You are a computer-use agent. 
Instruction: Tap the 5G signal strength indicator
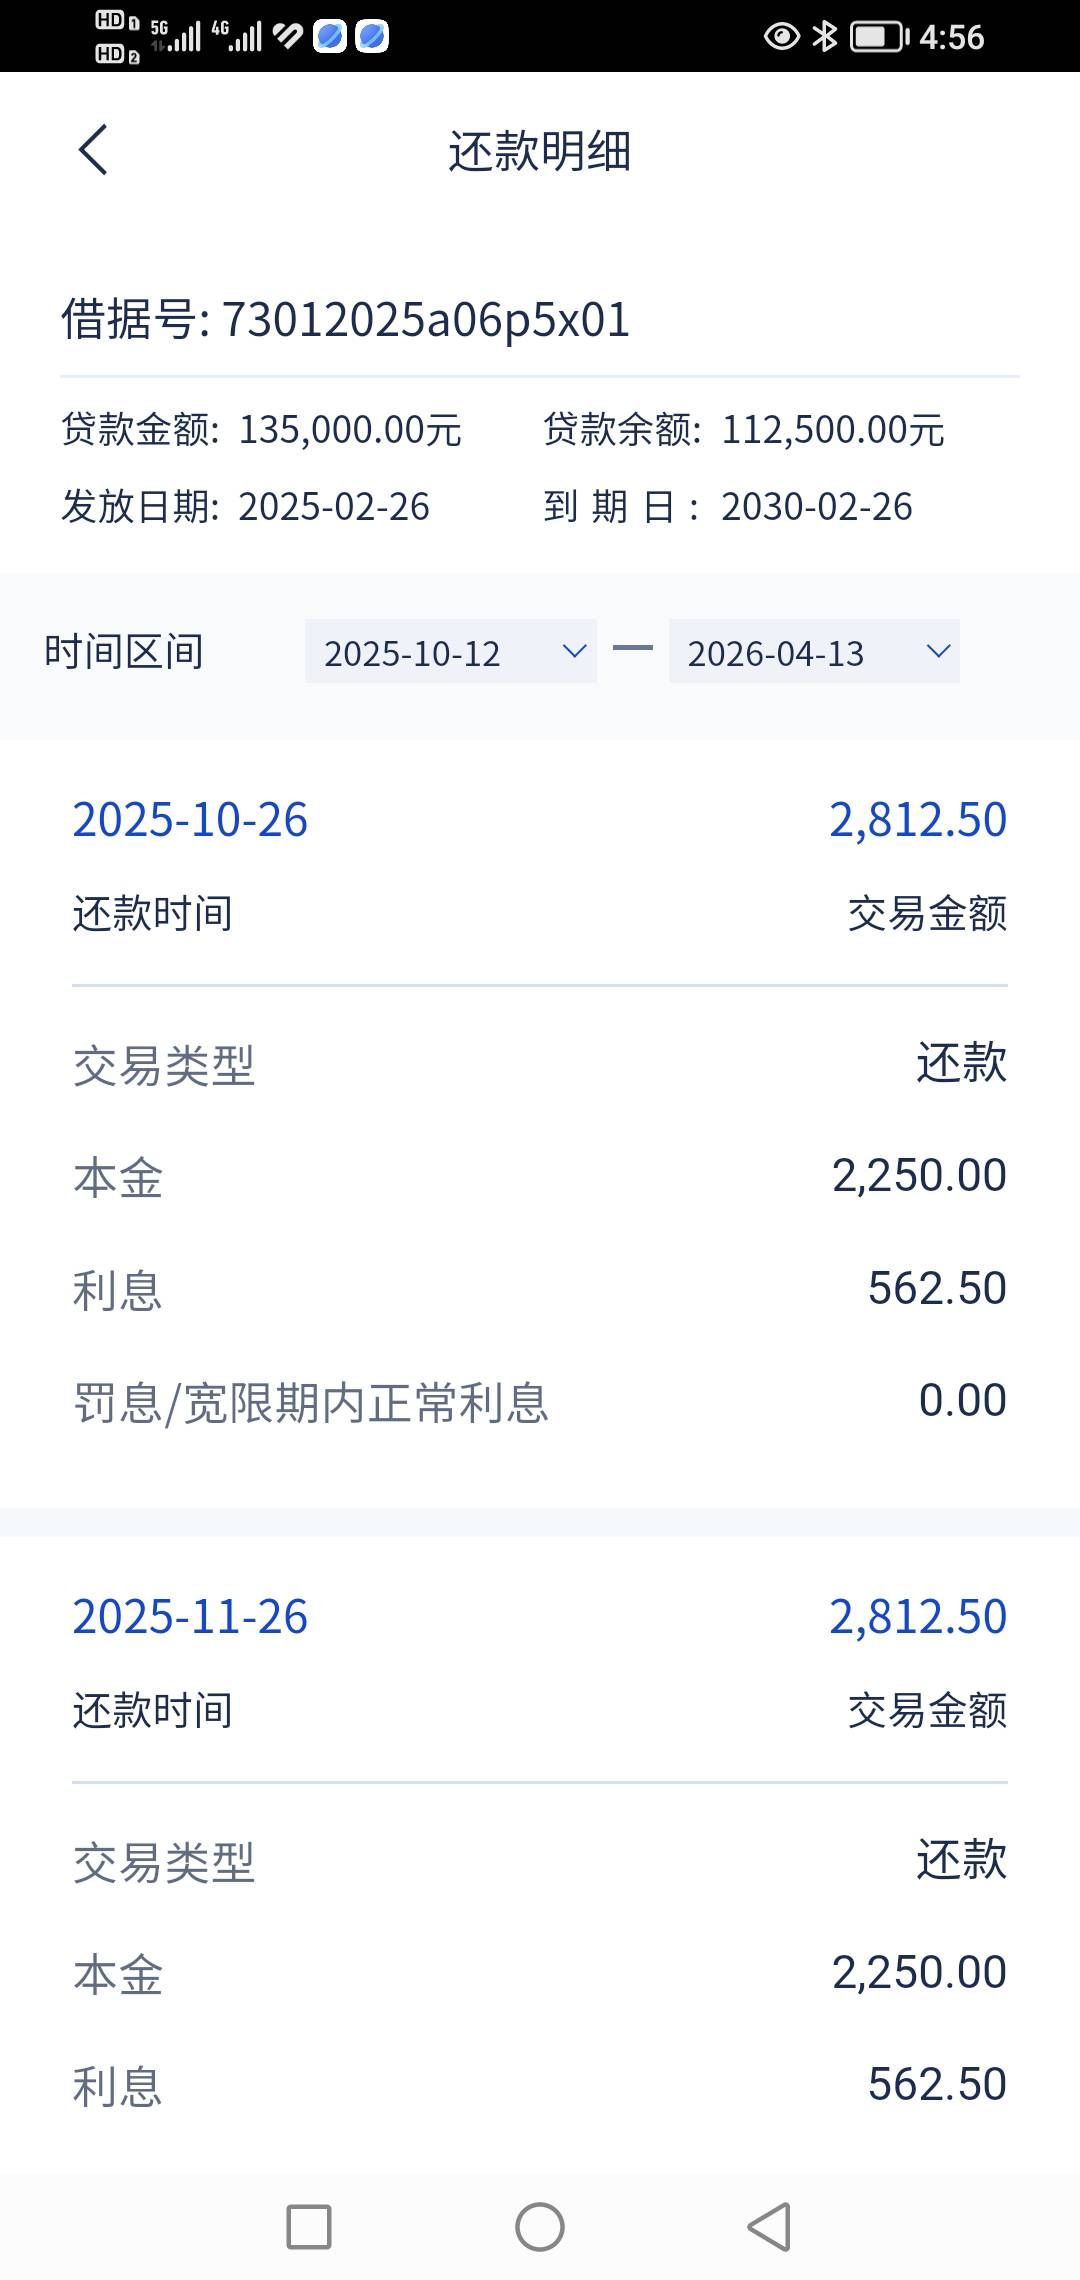click(176, 36)
